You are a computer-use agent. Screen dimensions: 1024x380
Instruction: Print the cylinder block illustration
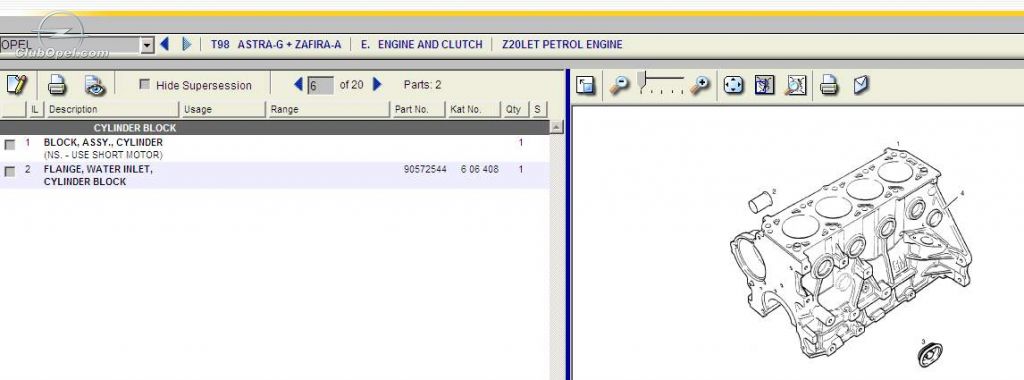(x=829, y=85)
